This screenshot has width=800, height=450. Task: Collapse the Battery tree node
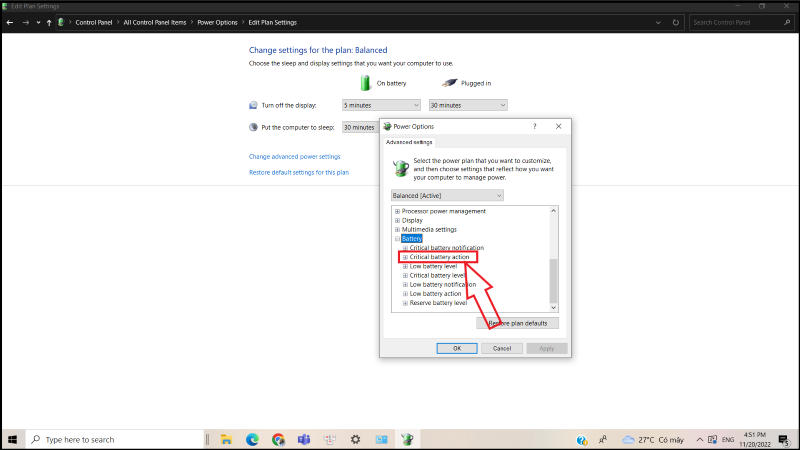(397, 239)
